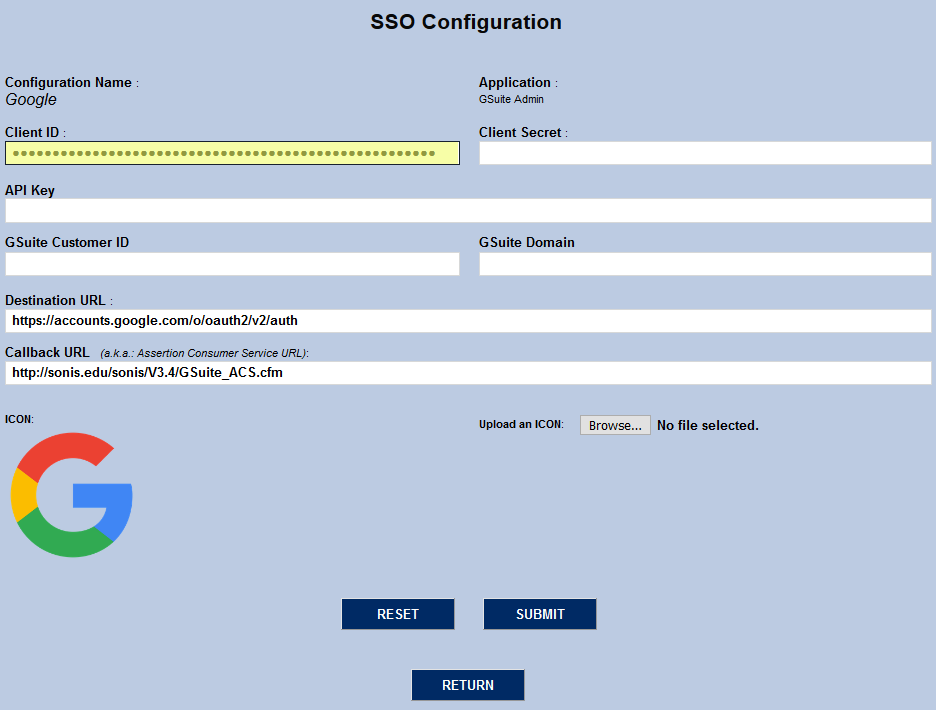Click the 'No file selected.' text
Viewport: 936px width, 710px height.
click(x=707, y=426)
